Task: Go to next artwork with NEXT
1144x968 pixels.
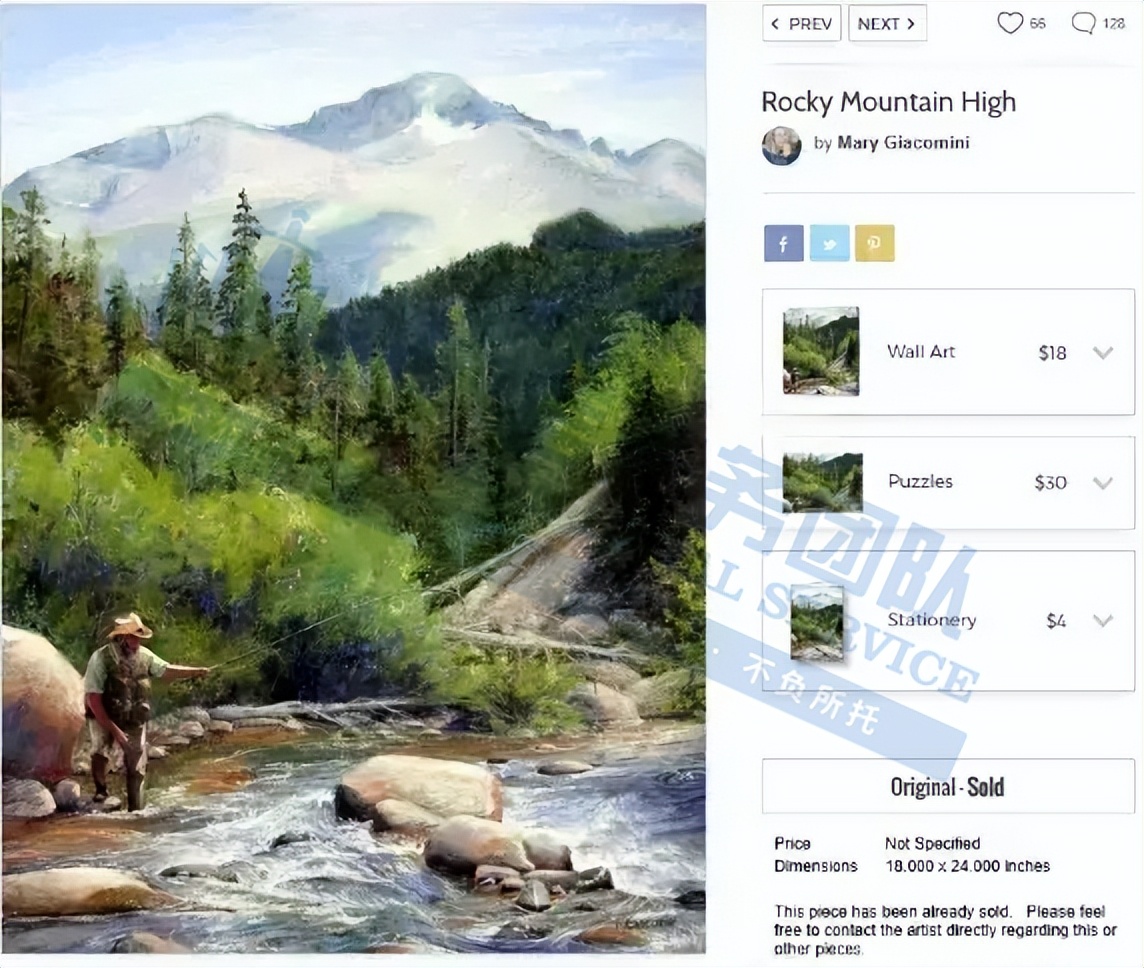Action: pos(887,23)
